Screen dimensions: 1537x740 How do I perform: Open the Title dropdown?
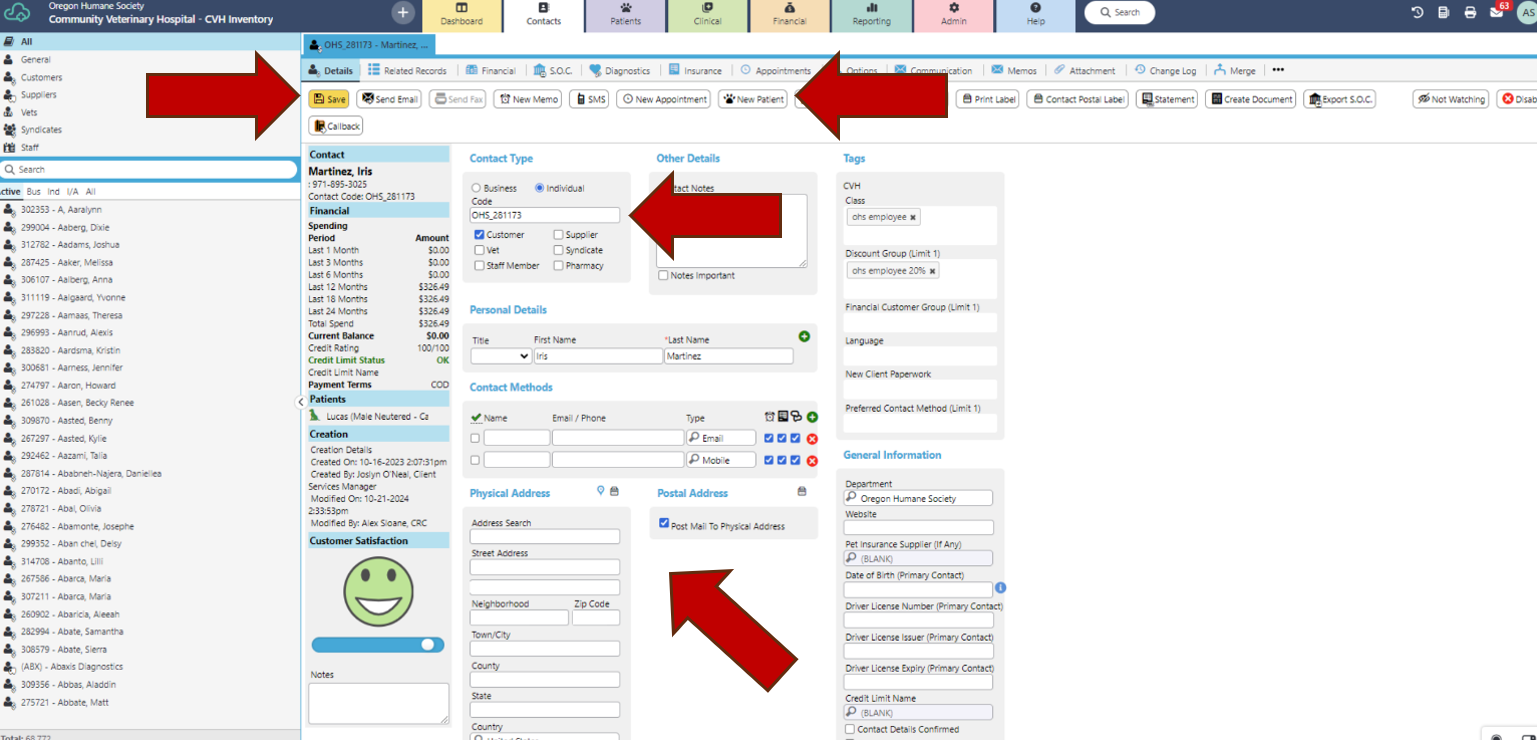coord(501,356)
